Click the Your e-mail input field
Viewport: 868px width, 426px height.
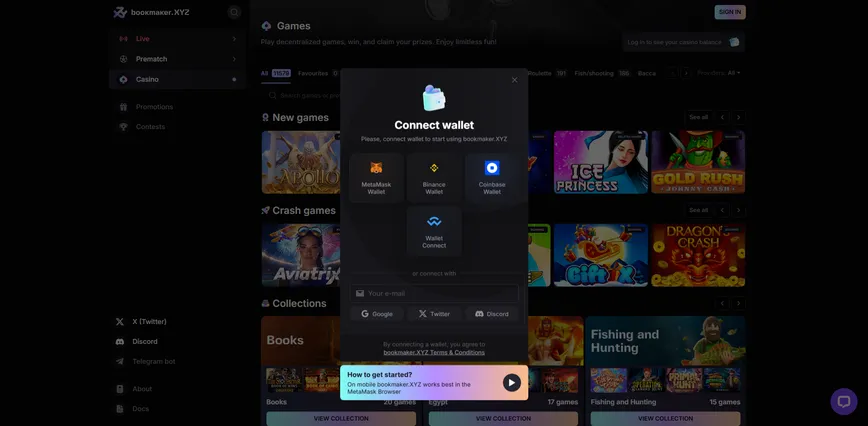(434, 293)
